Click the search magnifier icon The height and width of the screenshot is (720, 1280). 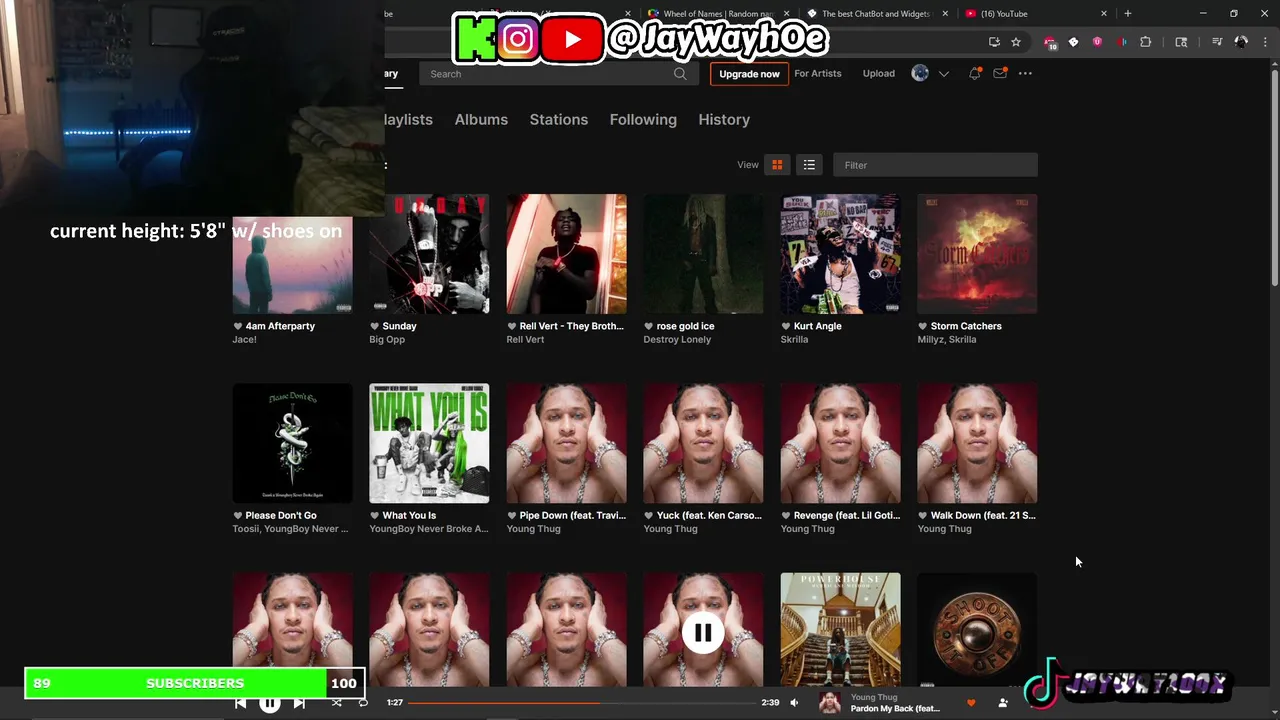(680, 74)
